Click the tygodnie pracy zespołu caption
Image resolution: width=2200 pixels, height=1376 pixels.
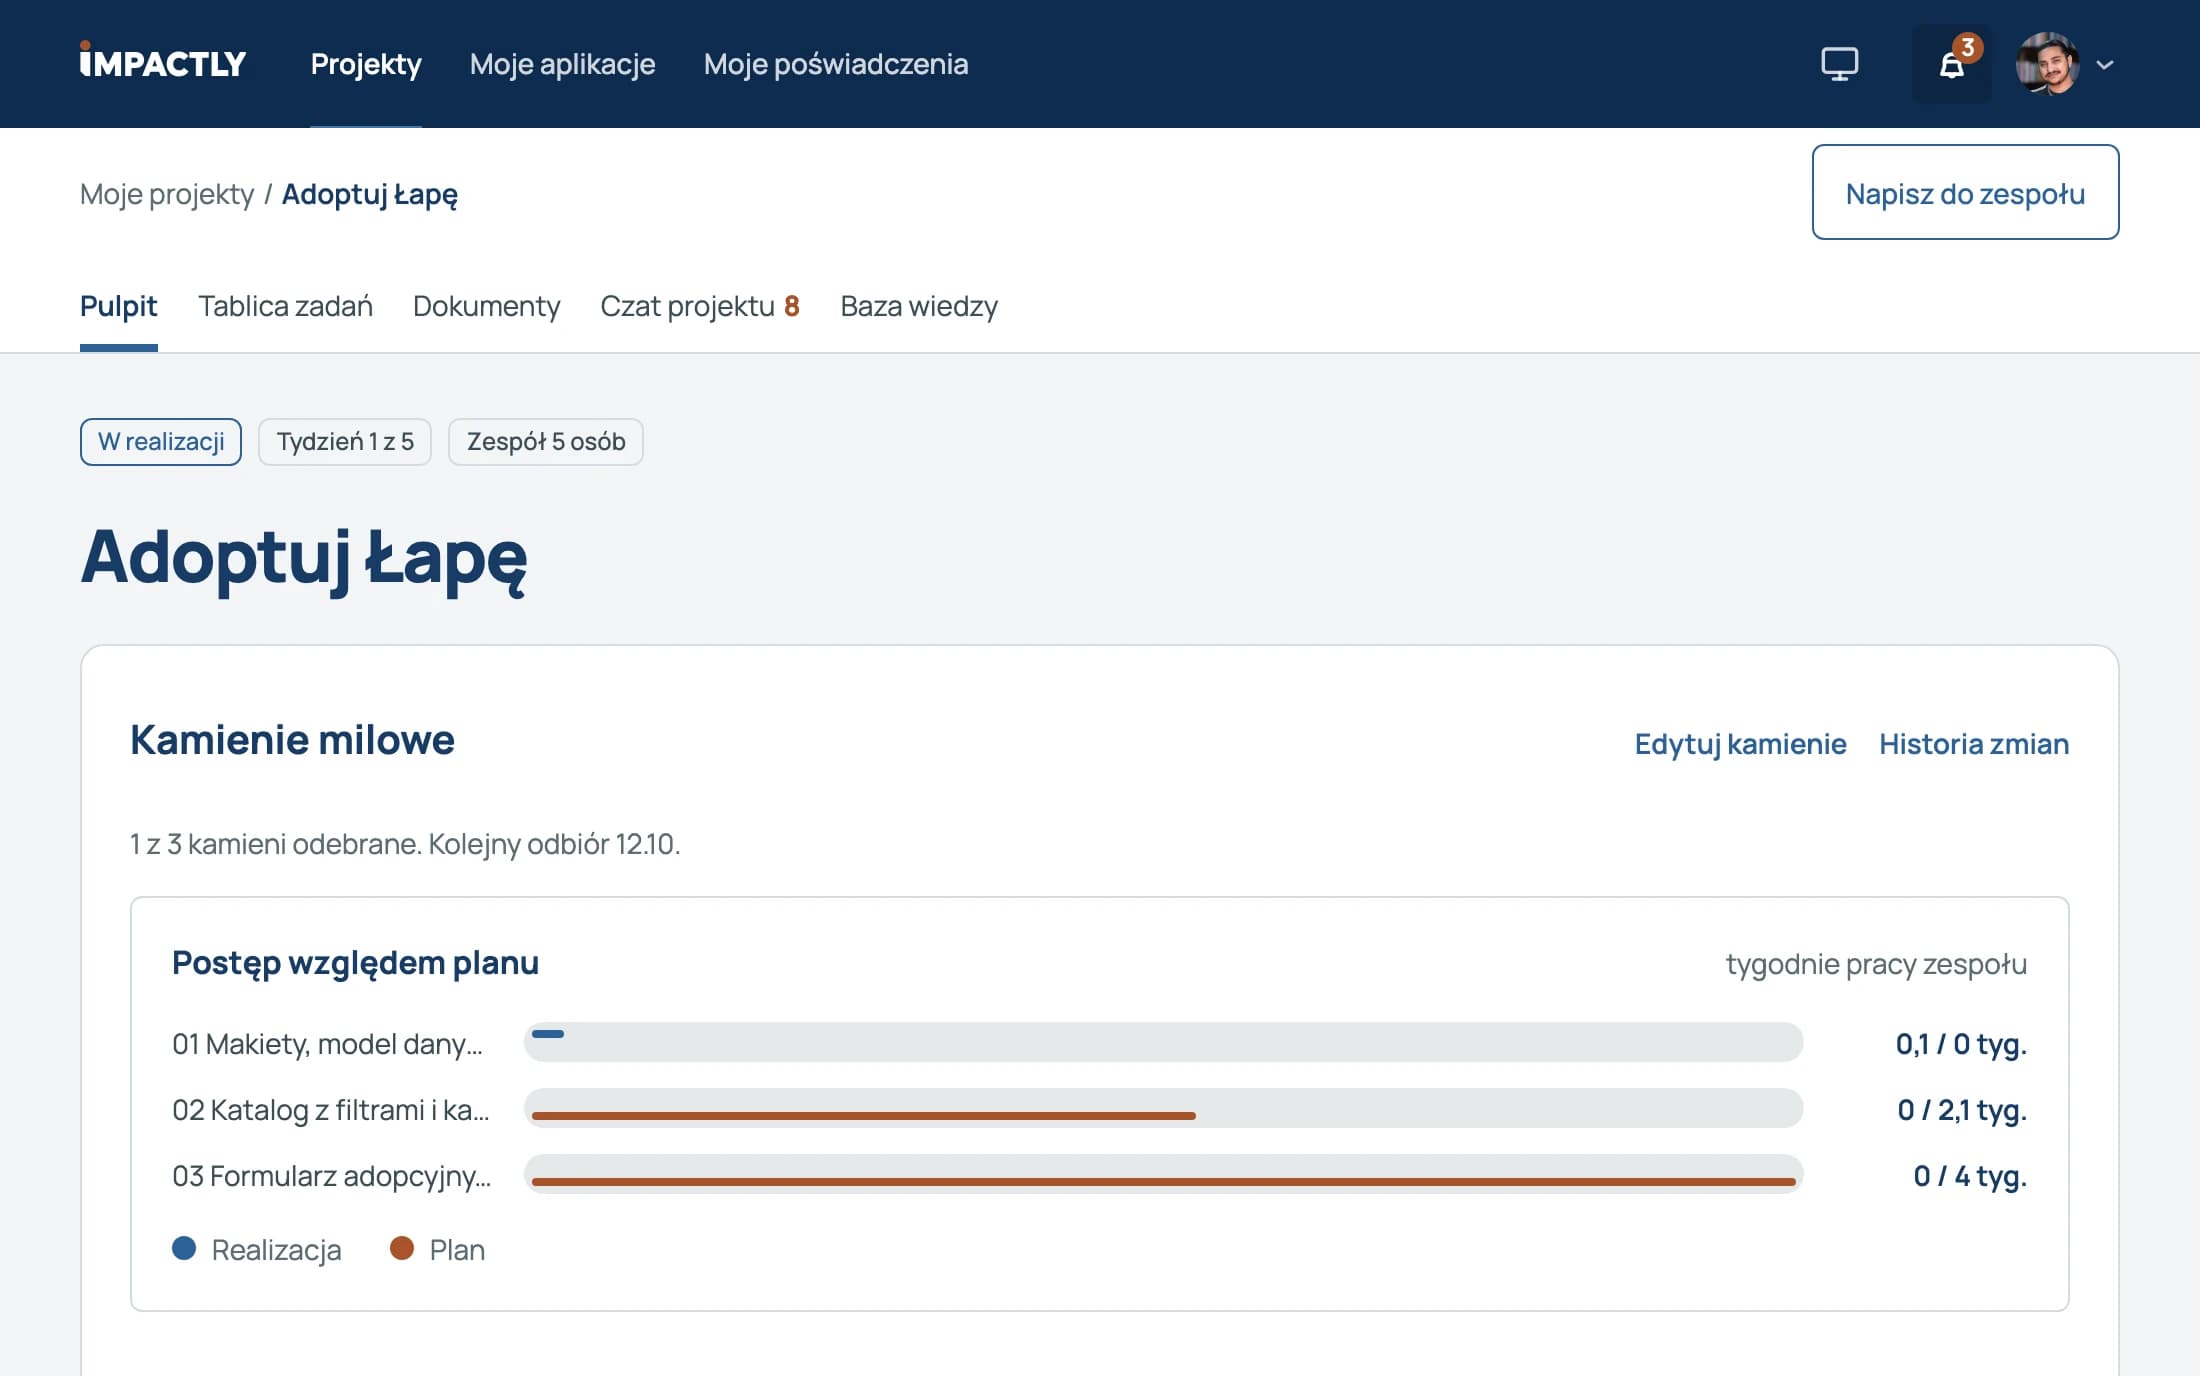1876,964
